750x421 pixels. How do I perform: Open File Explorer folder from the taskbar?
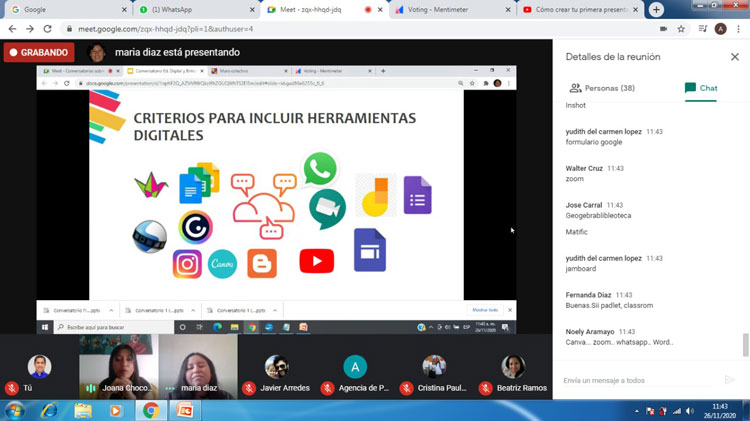click(x=83, y=411)
